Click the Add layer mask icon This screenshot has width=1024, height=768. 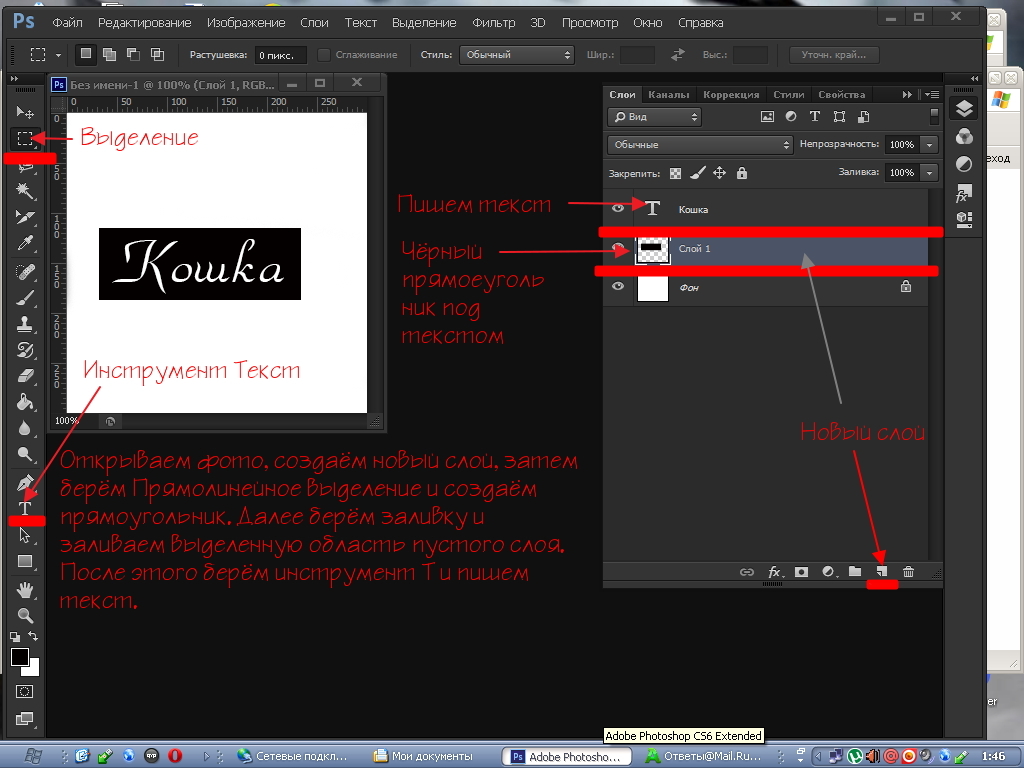pyautogui.click(x=801, y=572)
